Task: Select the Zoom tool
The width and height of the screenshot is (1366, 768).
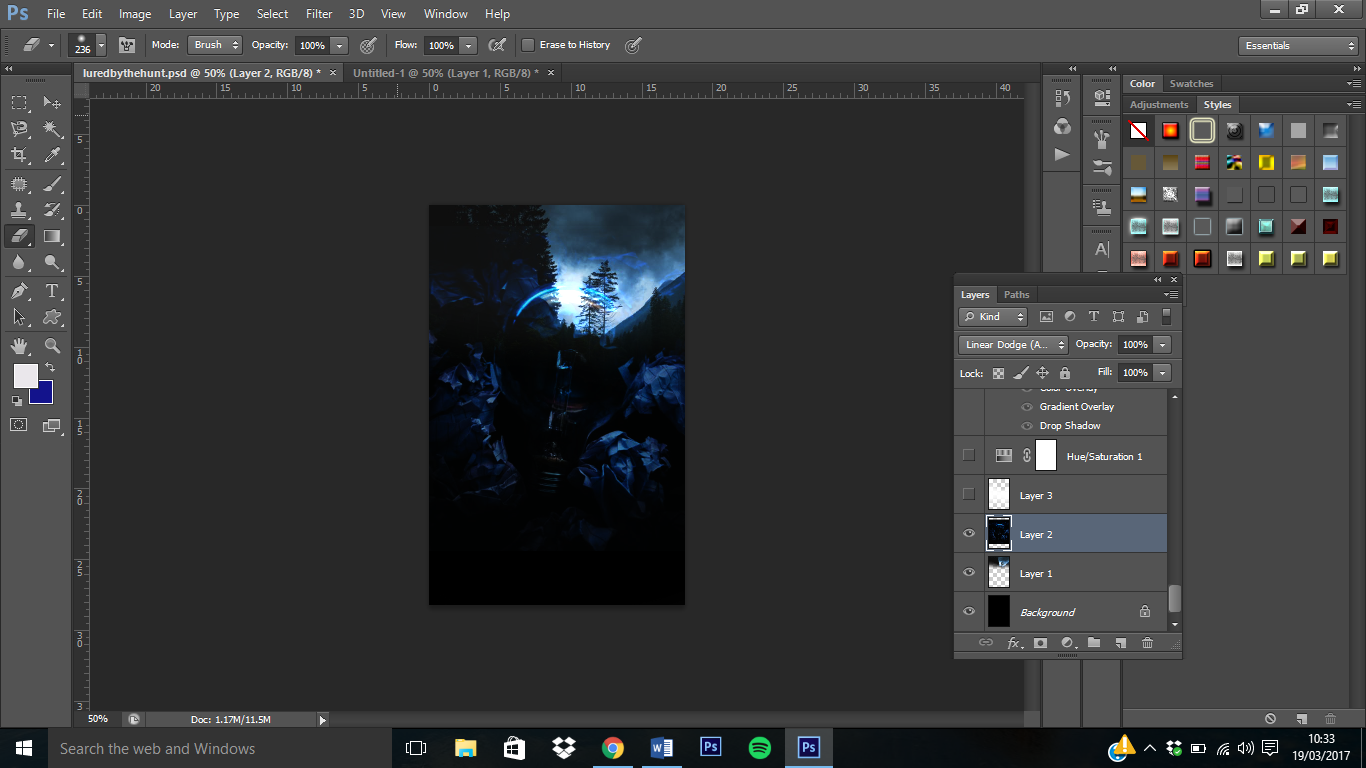Action: [x=52, y=346]
